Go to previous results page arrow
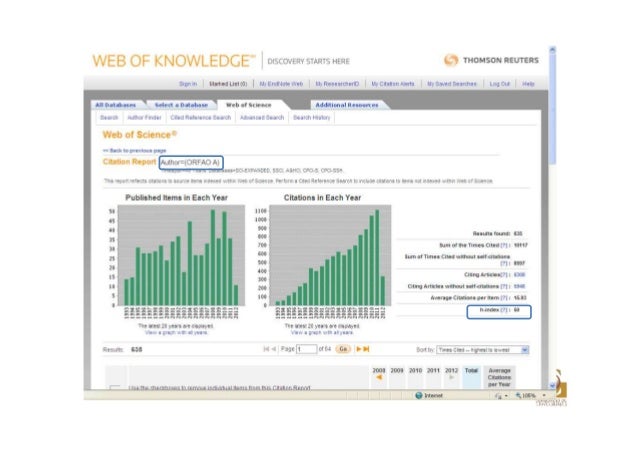This screenshot has height=451, width=638. click(x=273, y=349)
